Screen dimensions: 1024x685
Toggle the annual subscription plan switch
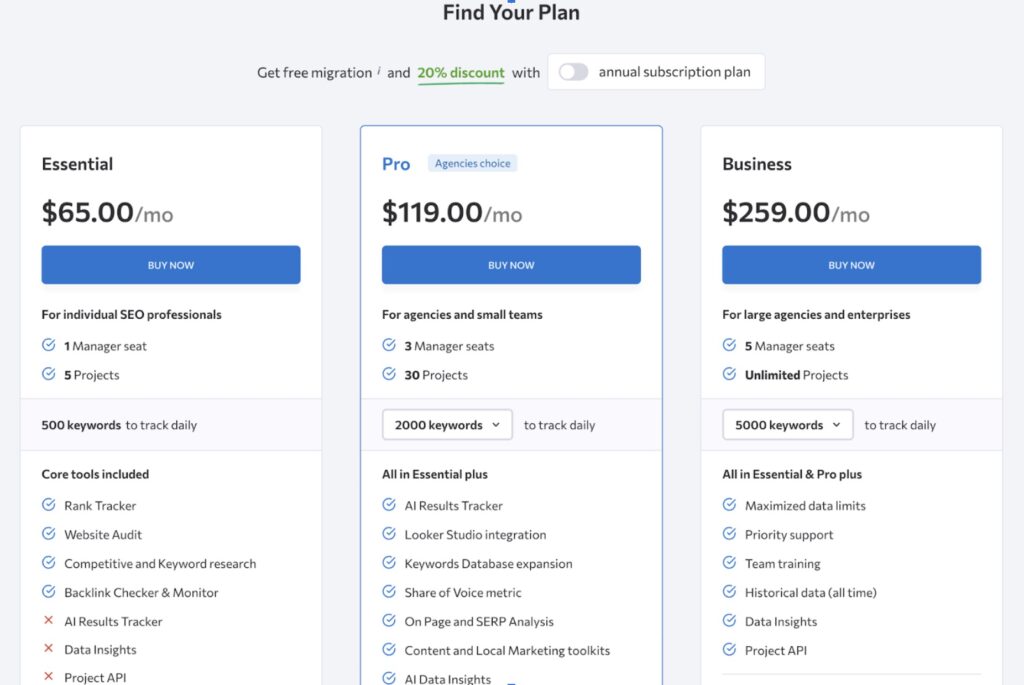tap(573, 72)
